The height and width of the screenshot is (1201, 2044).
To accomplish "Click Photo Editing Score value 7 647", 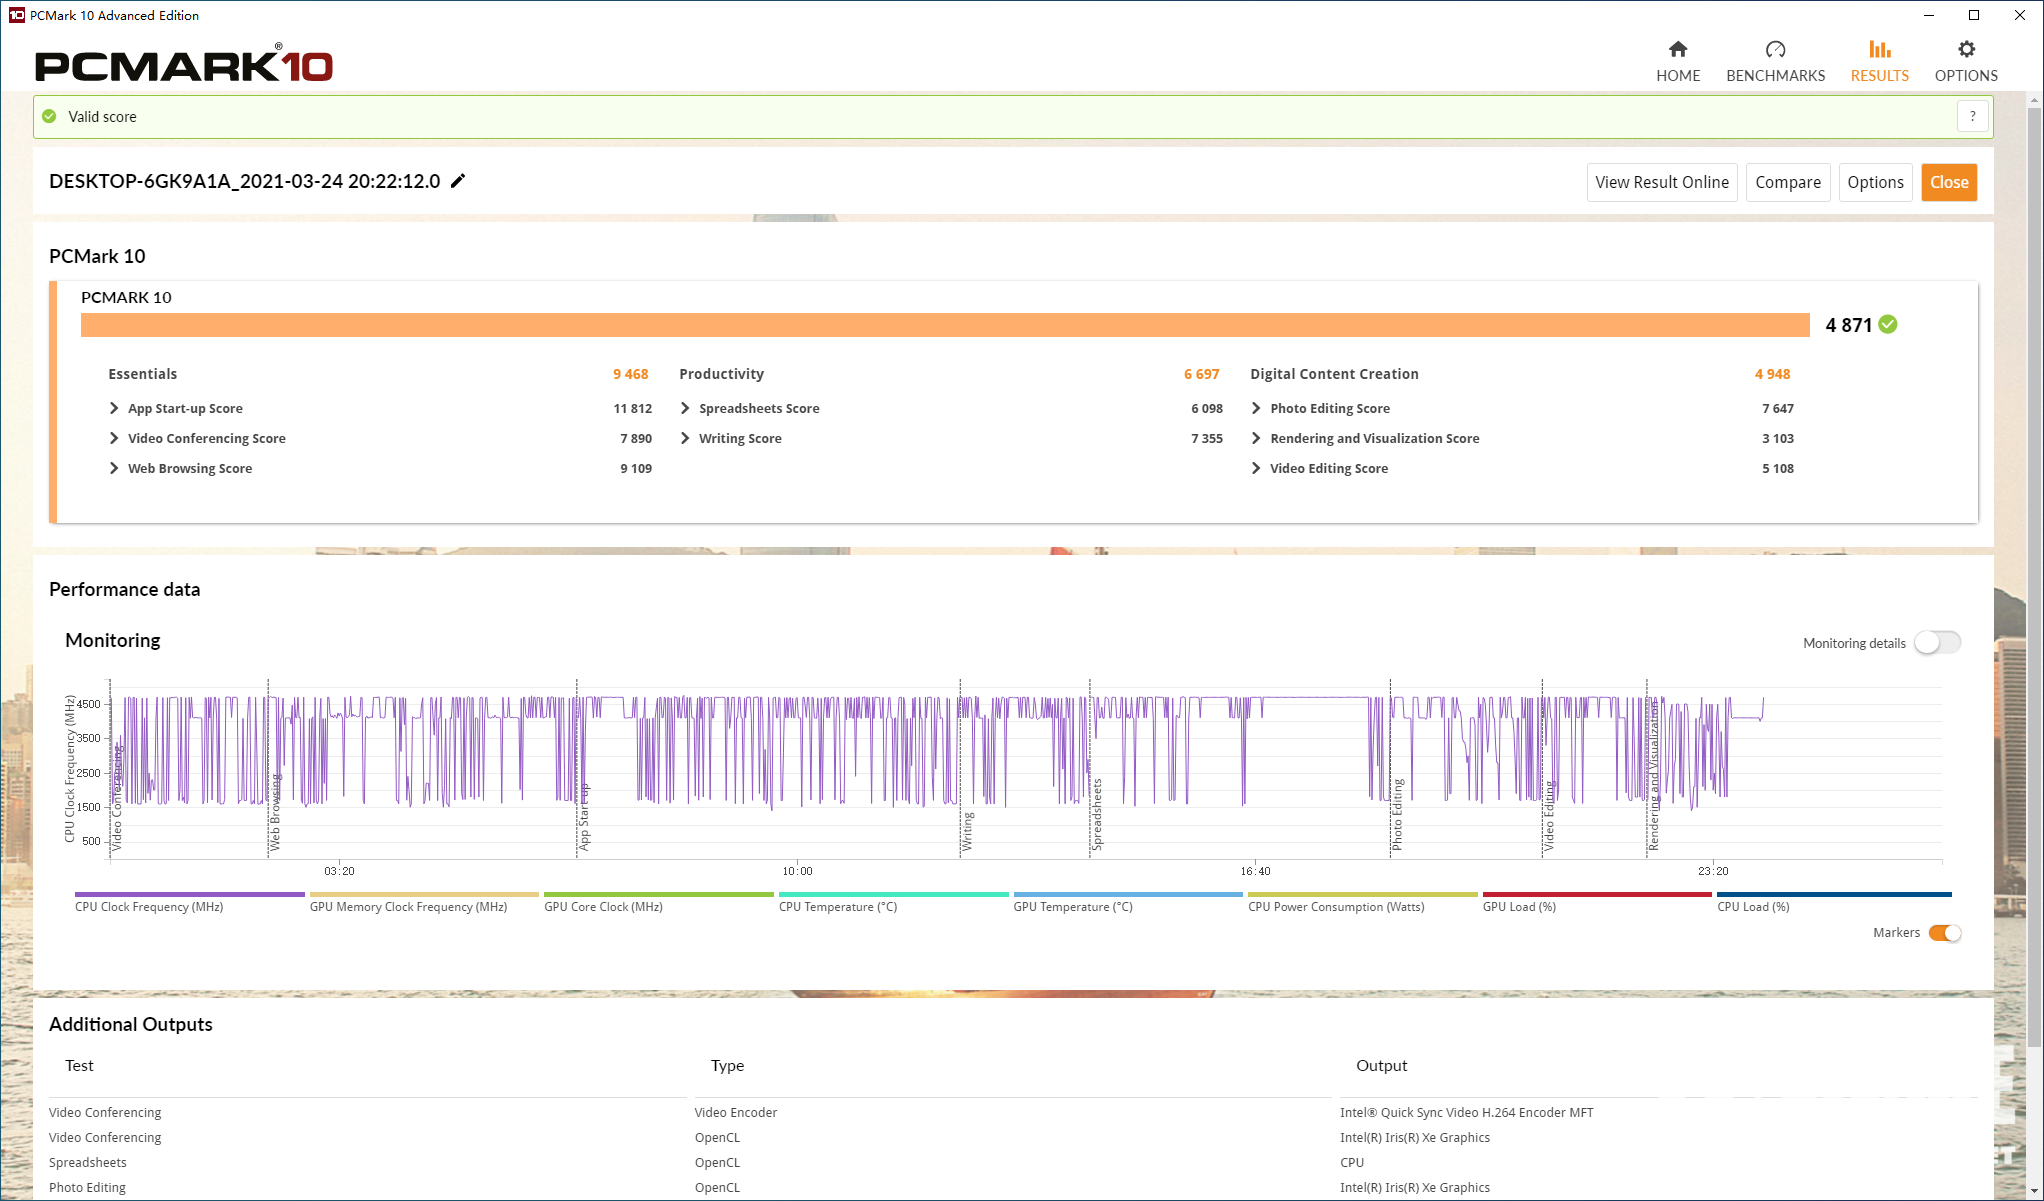I will [x=1777, y=408].
